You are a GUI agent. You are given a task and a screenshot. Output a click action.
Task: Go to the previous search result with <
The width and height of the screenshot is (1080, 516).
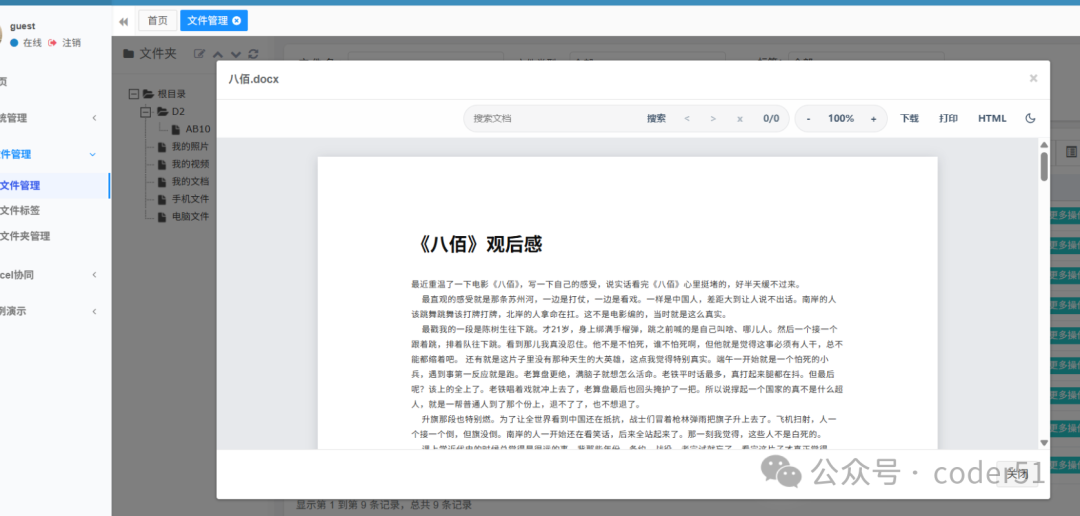[x=687, y=118]
